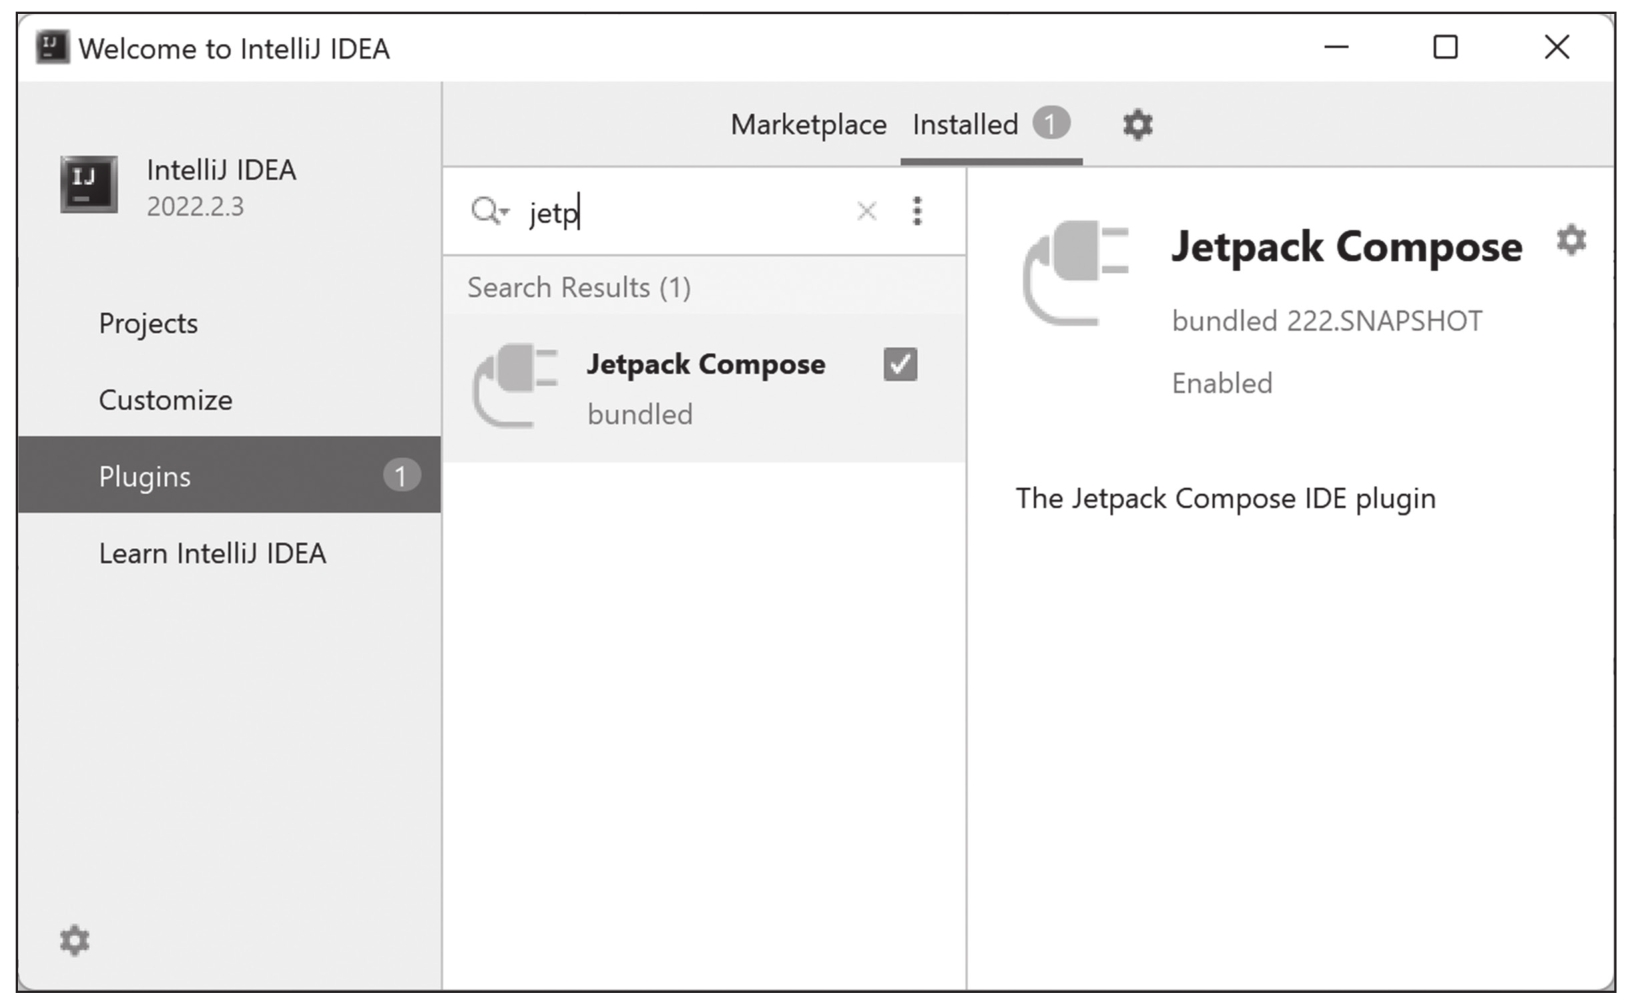Minimize the Welcome window
The image size is (1632, 1004).
pos(1336,47)
